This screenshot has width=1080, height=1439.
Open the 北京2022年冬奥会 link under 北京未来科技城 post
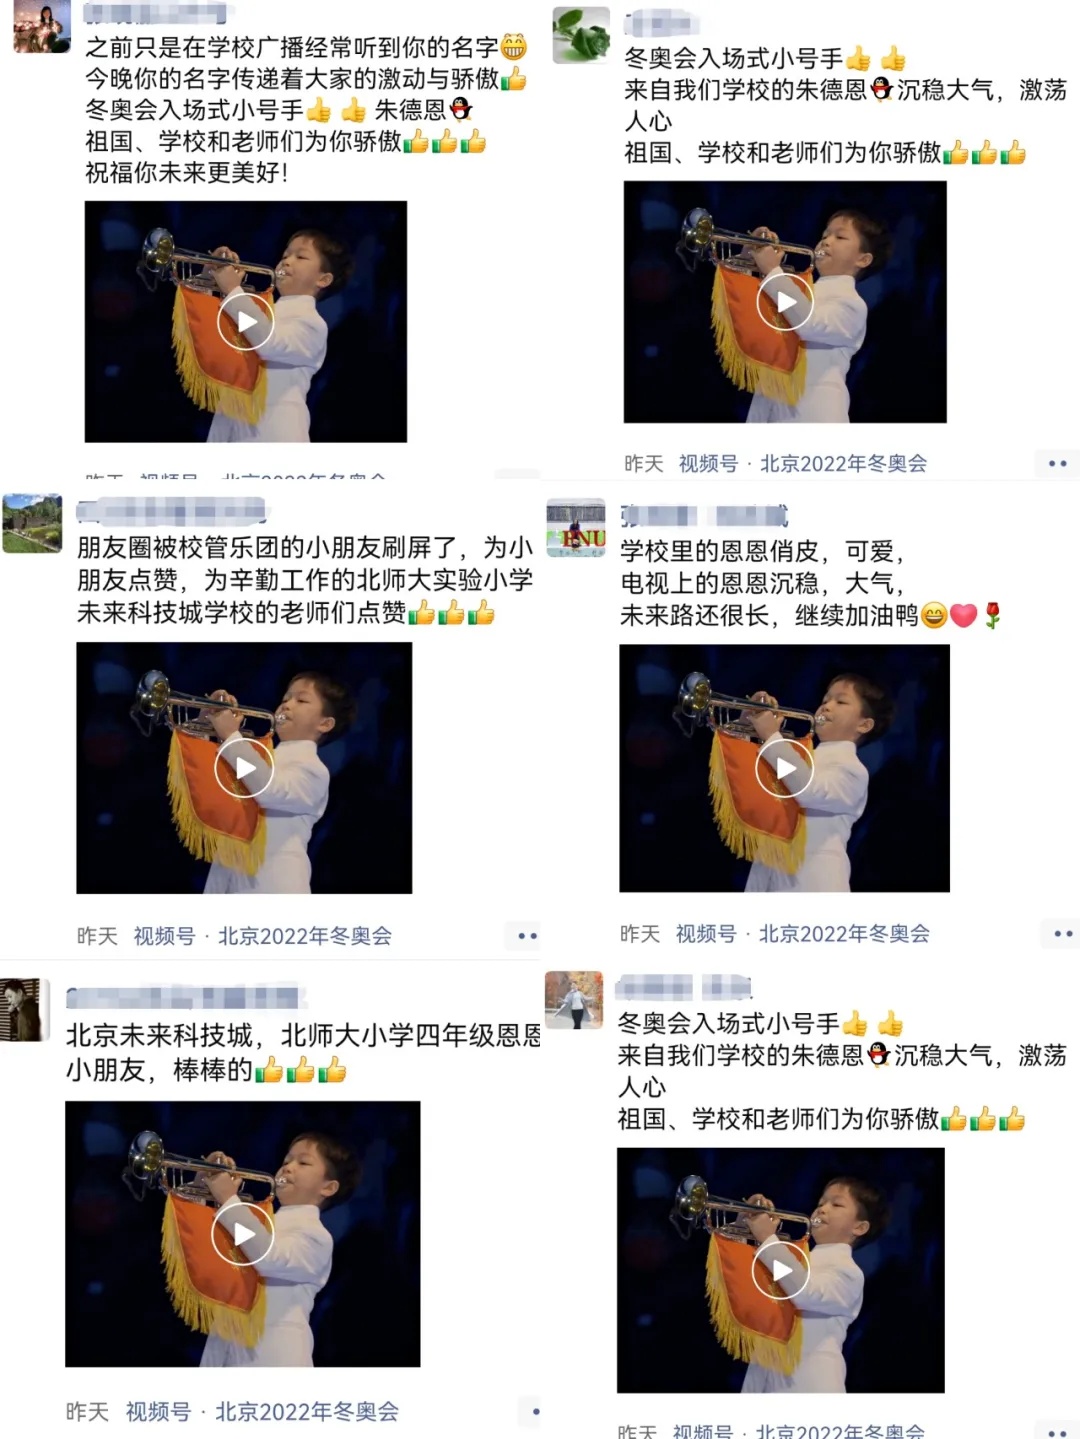pos(307,1411)
